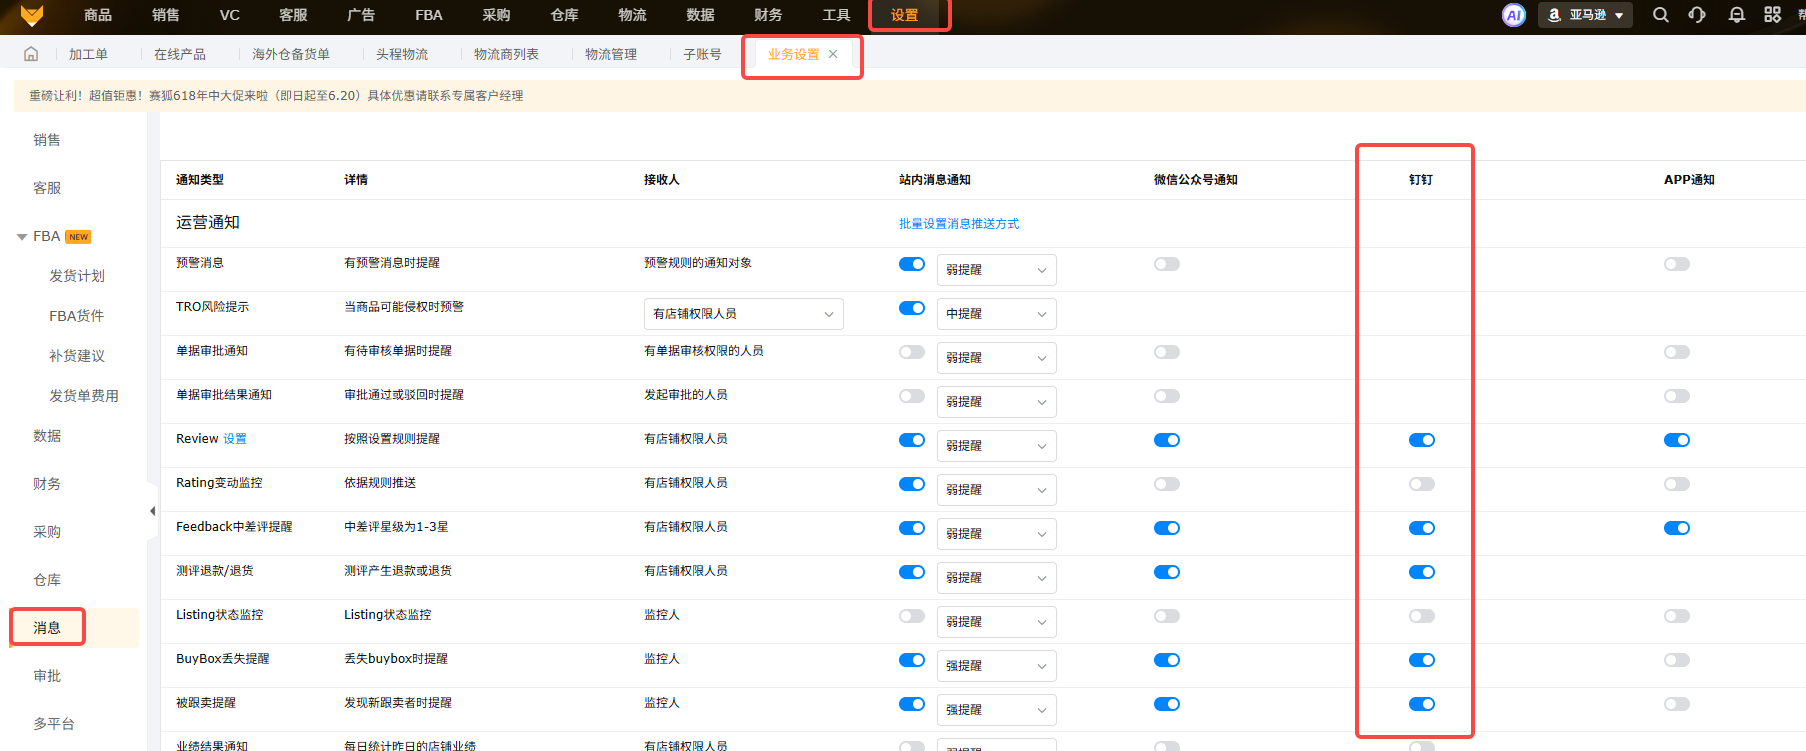Enable 钉钉 toggle for Rating变动监控
This screenshot has height=751, width=1806.
click(x=1421, y=484)
